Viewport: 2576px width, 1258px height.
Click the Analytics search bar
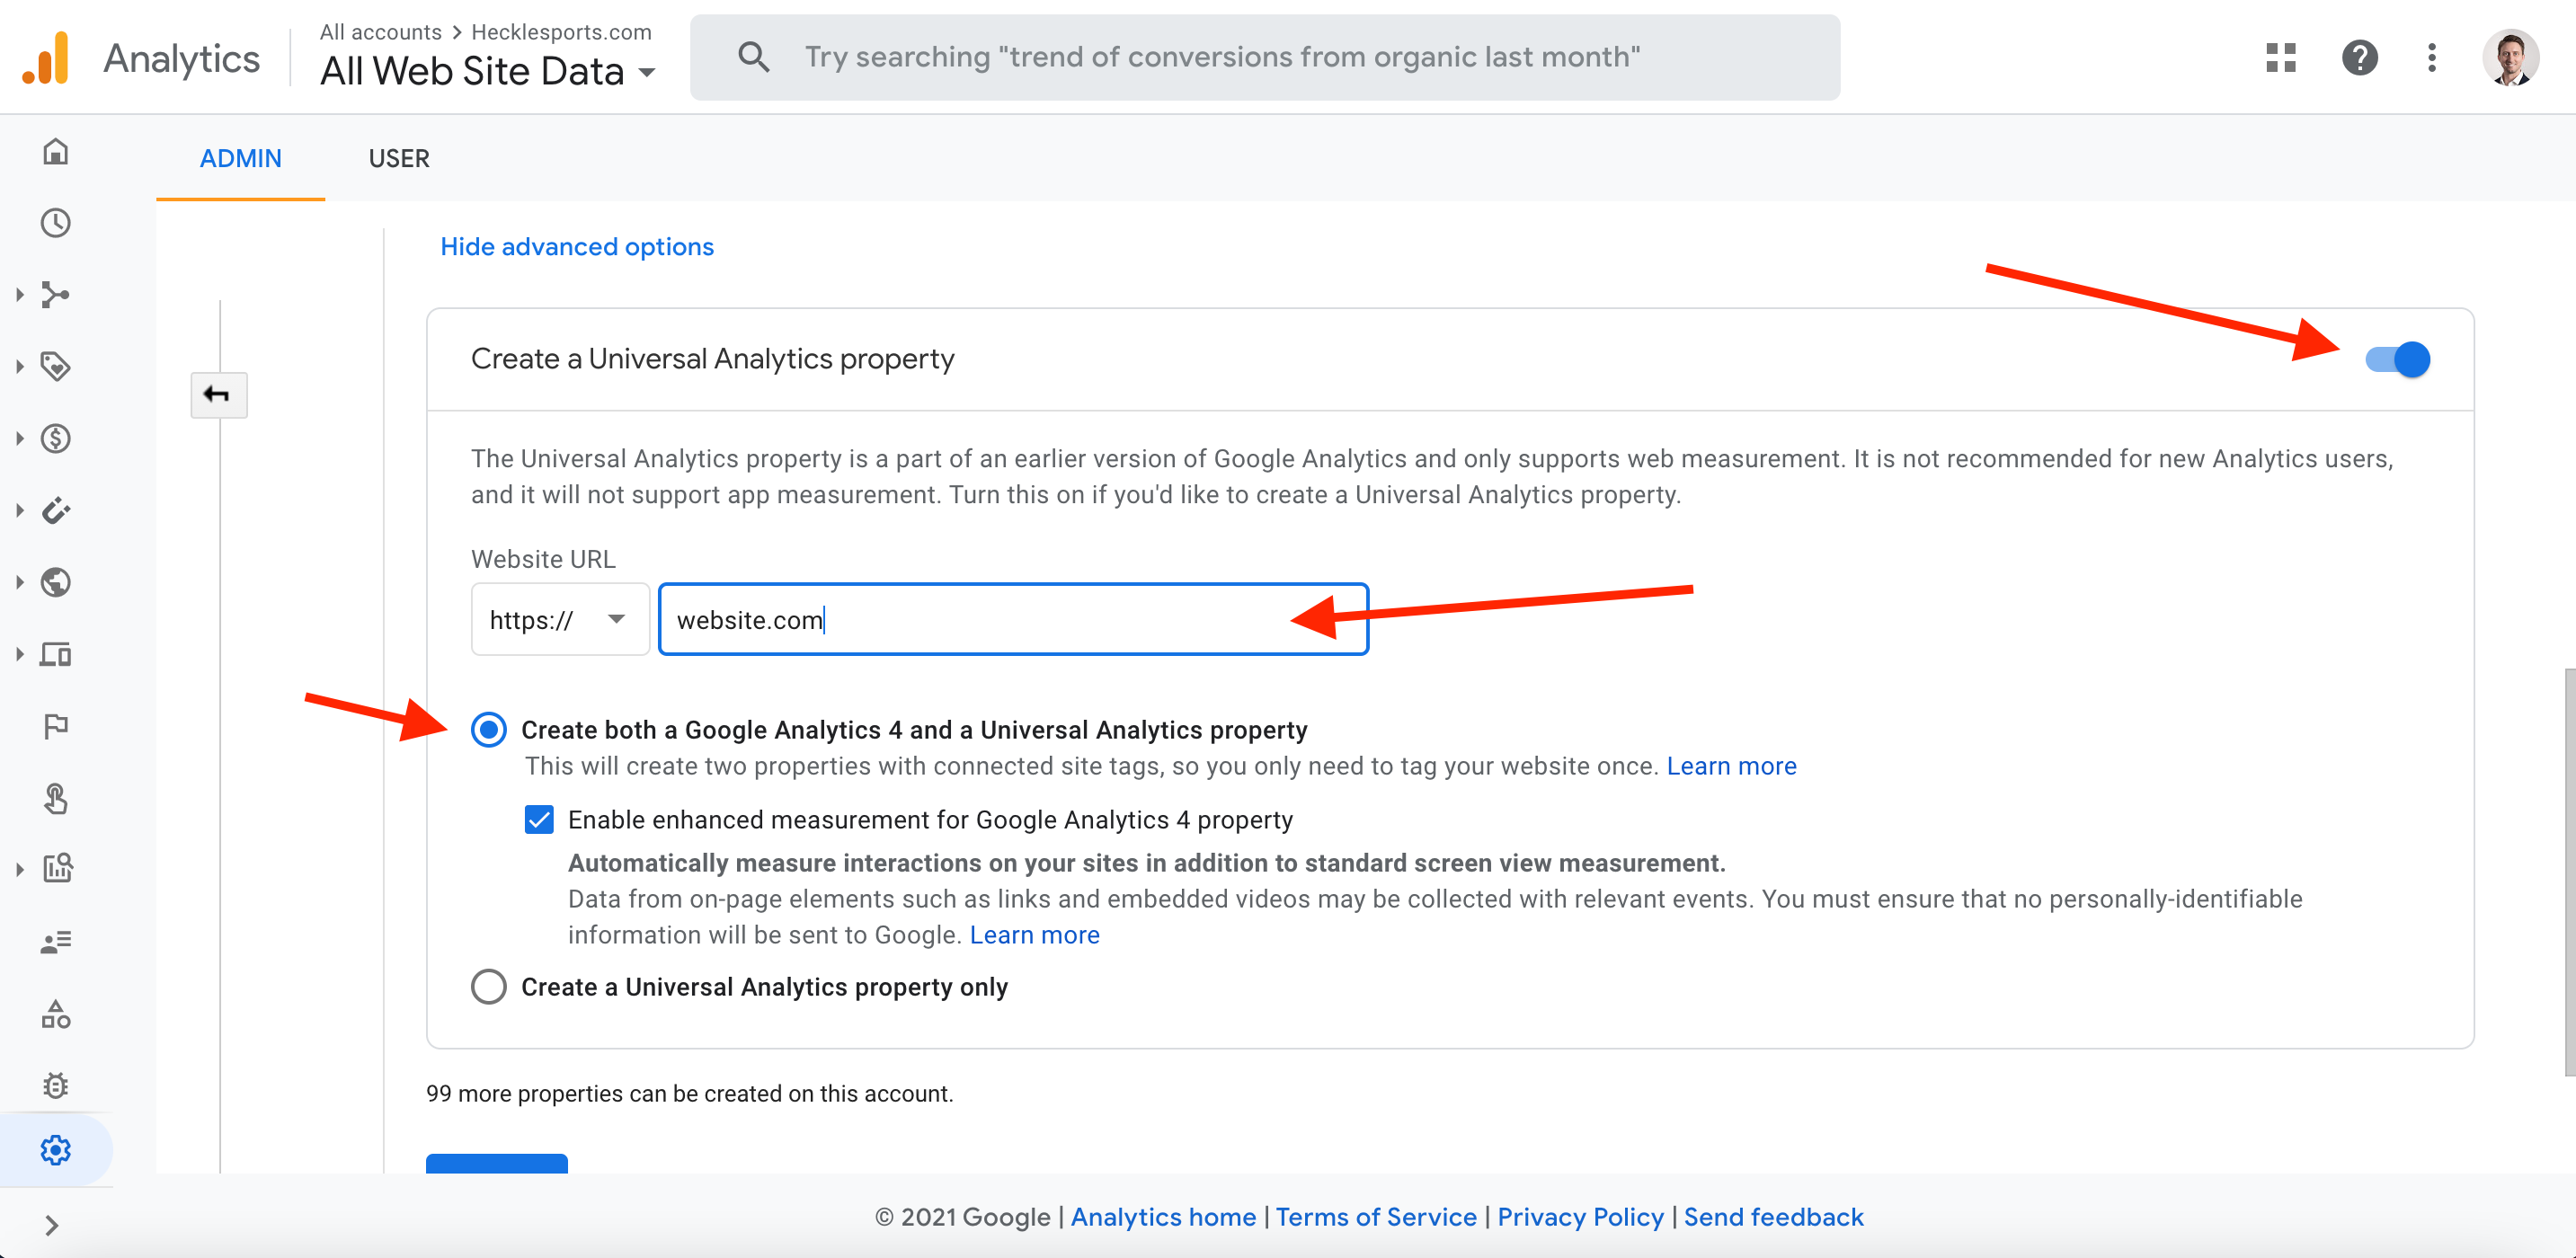pos(1264,58)
